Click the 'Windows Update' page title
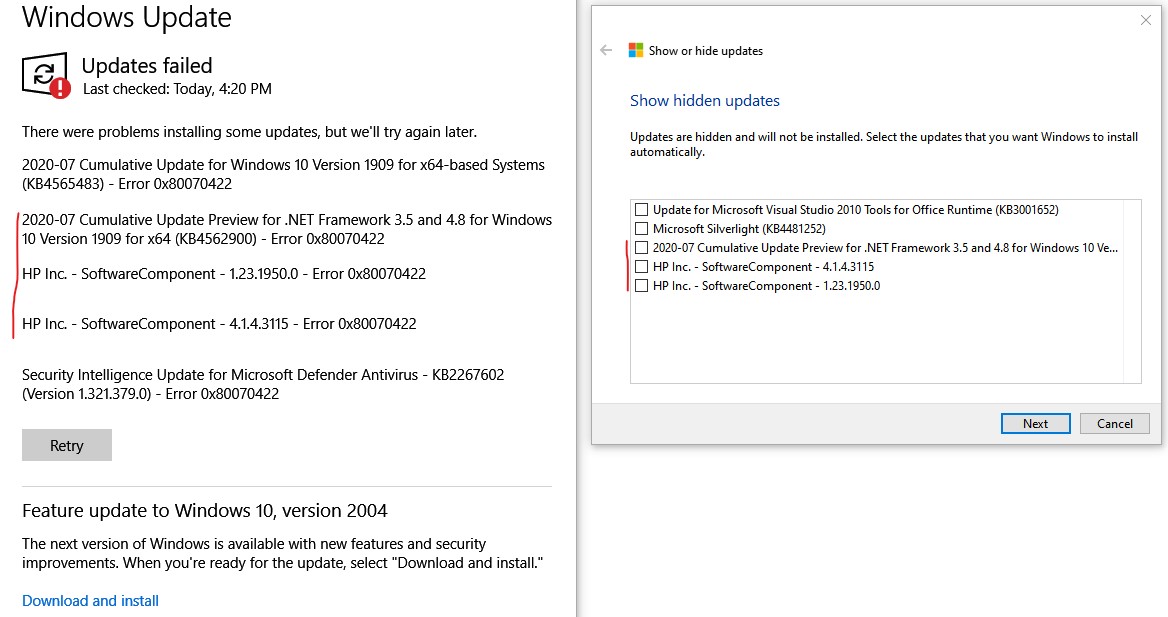1168x617 pixels. pyautogui.click(x=127, y=17)
